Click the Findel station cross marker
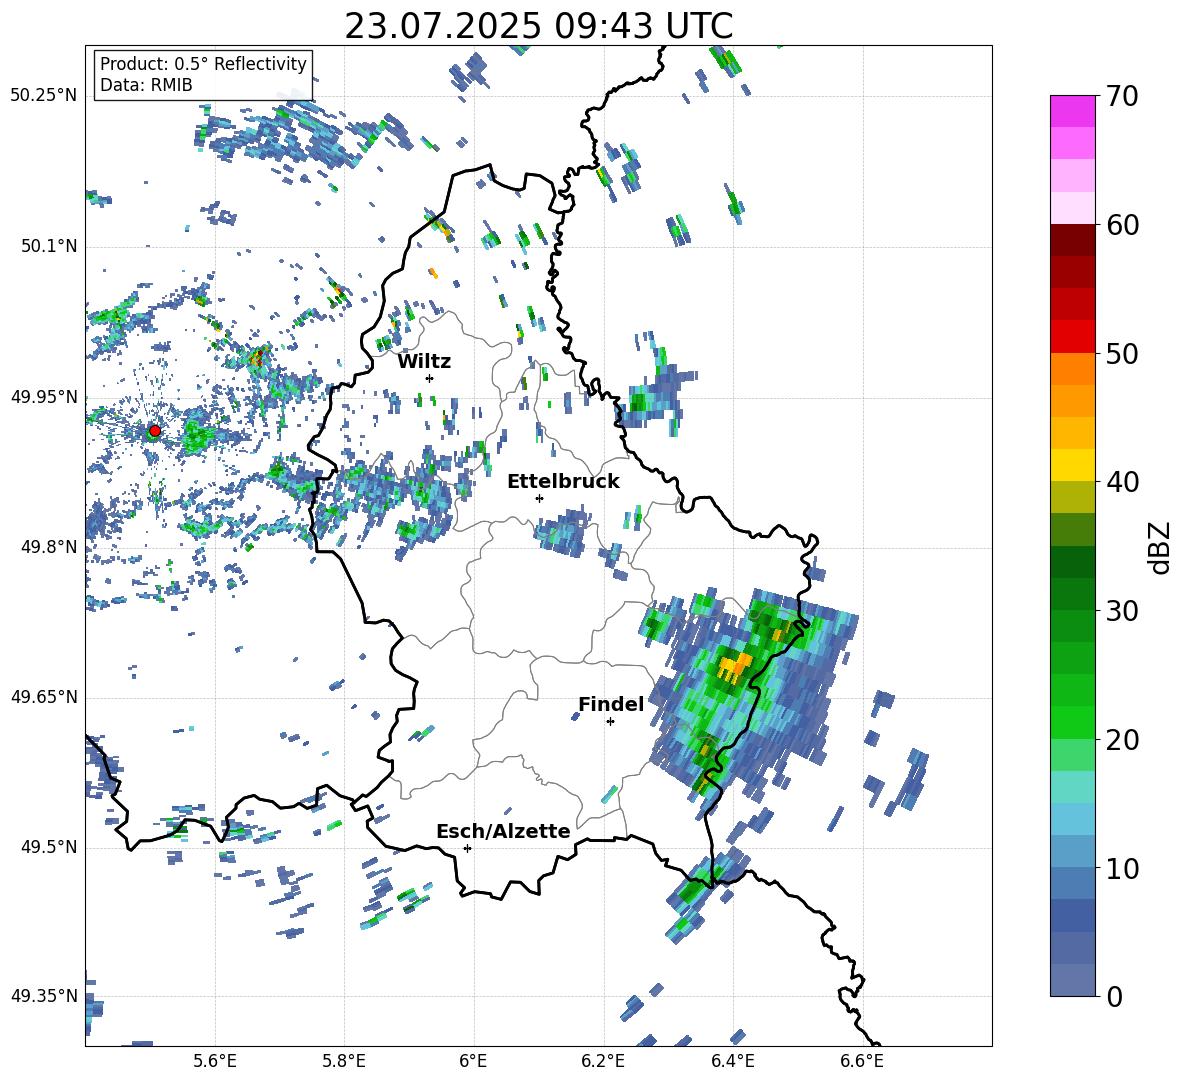This screenshot has width=1184, height=1081. click(x=610, y=722)
